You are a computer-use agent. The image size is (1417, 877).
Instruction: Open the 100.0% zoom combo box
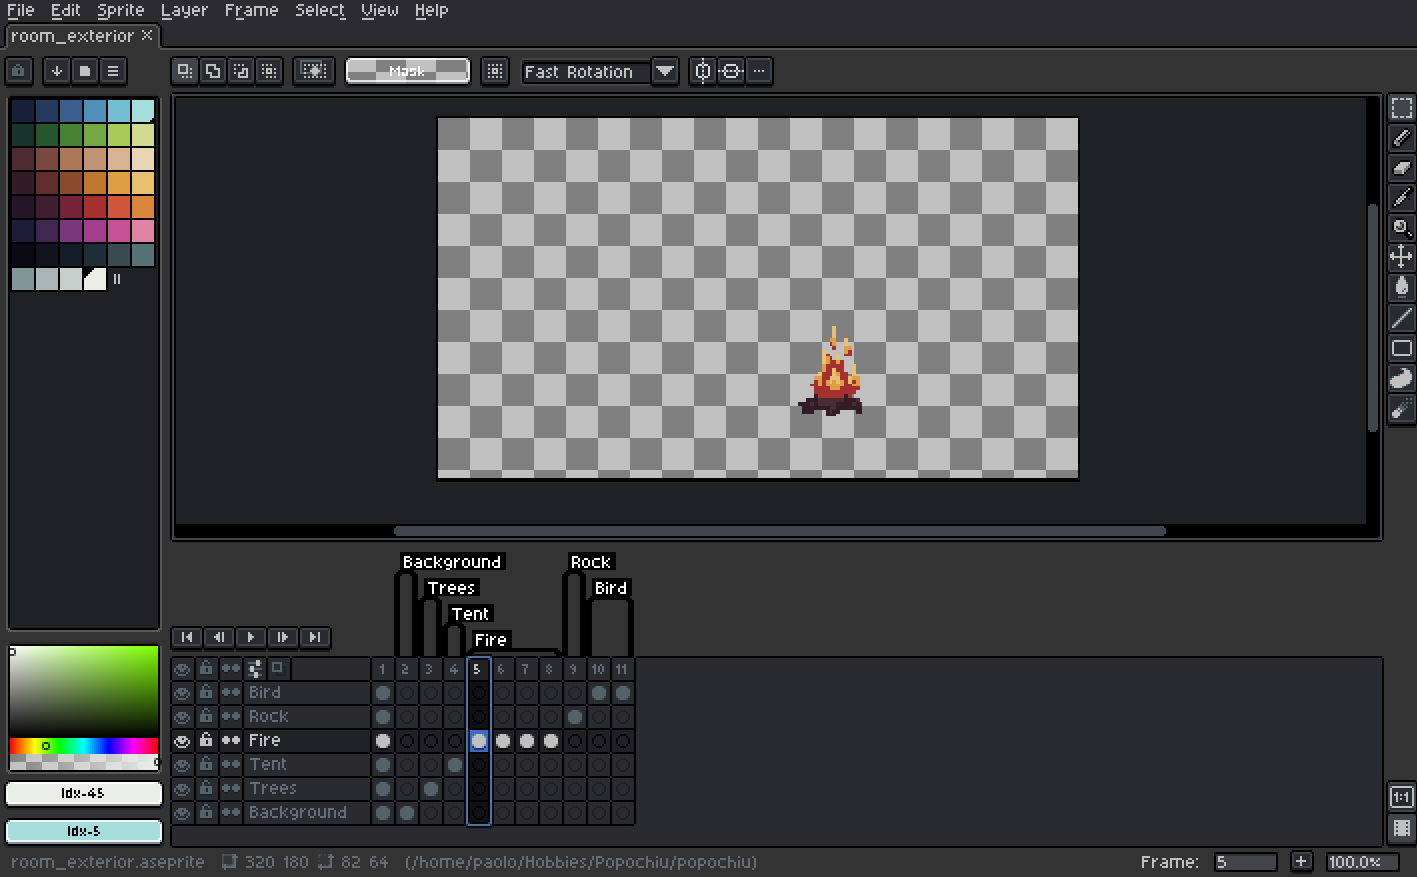(1362, 862)
